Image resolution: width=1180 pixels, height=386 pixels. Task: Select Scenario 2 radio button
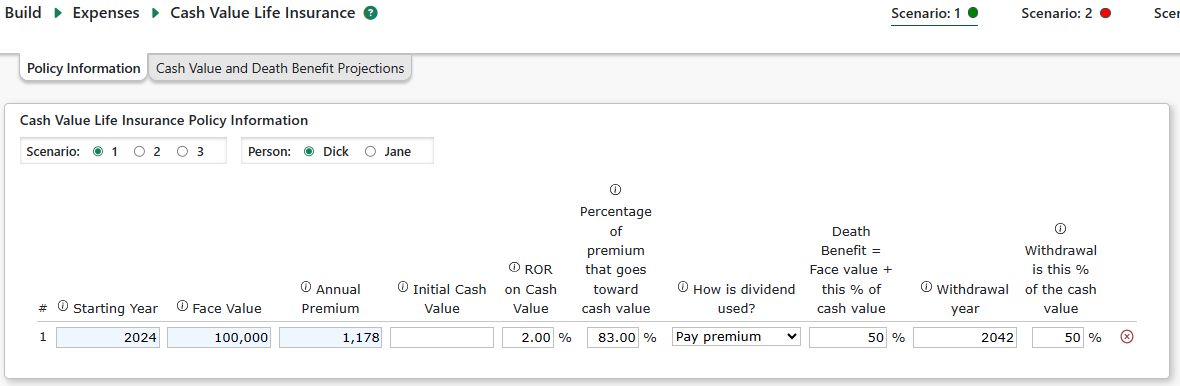pyautogui.click(x=139, y=151)
